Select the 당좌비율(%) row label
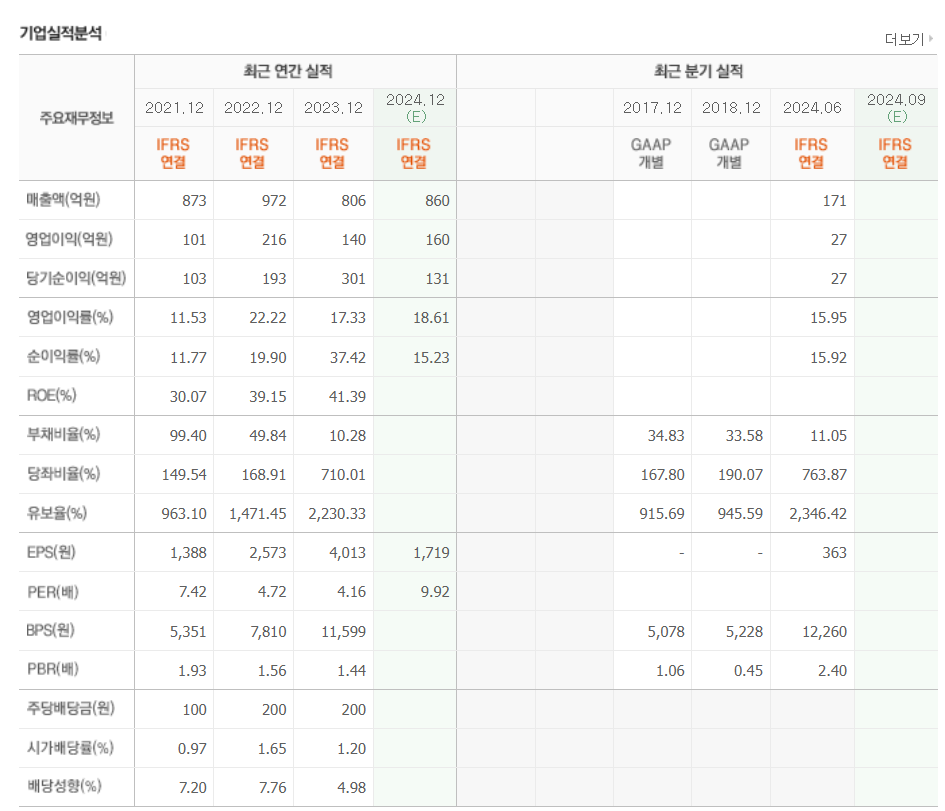The width and height of the screenshot is (945, 811). [63, 474]
